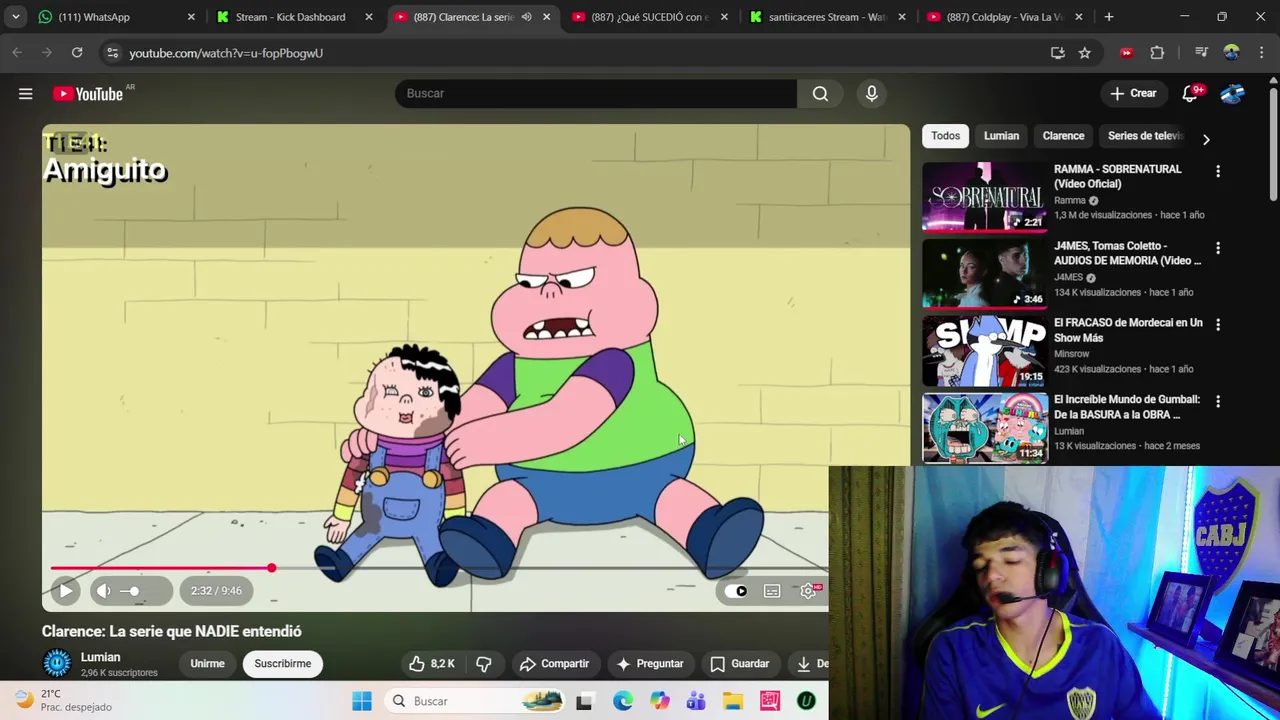Click the download arrow button below the video
1280x720 pixels.
[x=808, y=663]
